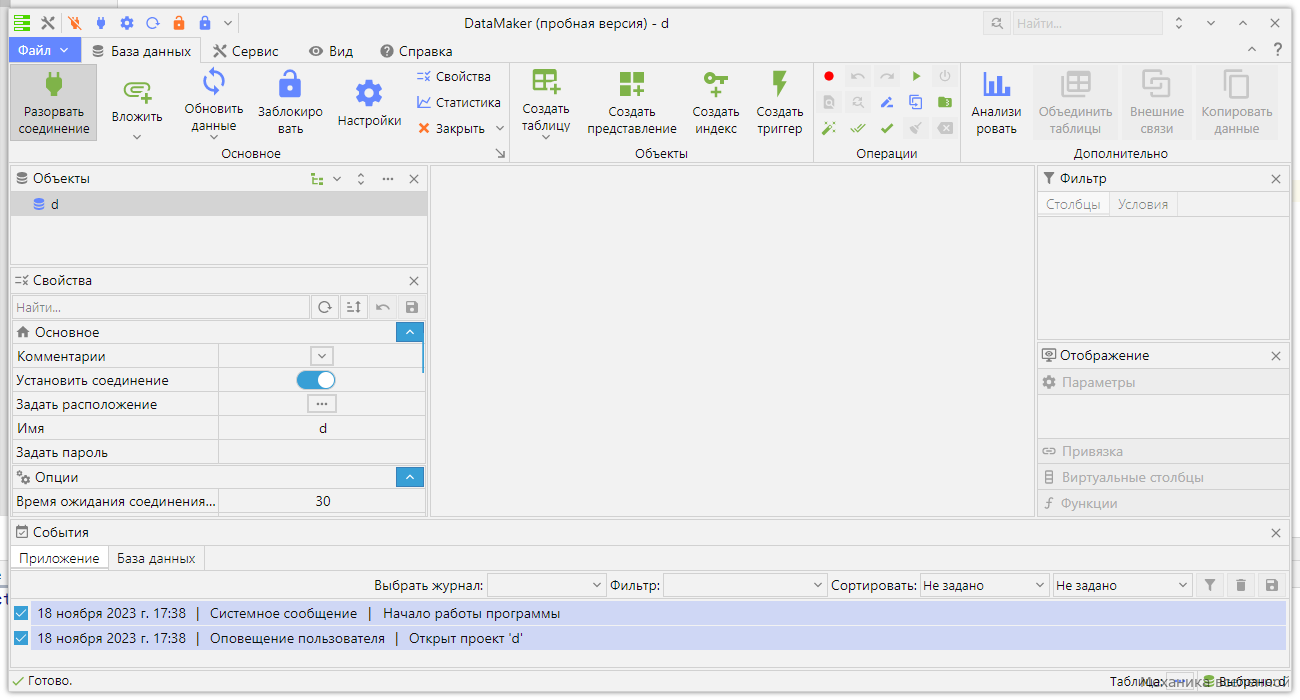Click the green magic wand icon in Операции

pyautogui.click(x=829, y=128)
